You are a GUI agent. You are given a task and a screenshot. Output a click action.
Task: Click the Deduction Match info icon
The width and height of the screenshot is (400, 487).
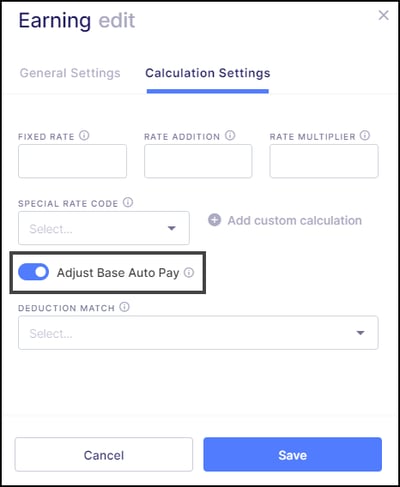tap(124, 307)
